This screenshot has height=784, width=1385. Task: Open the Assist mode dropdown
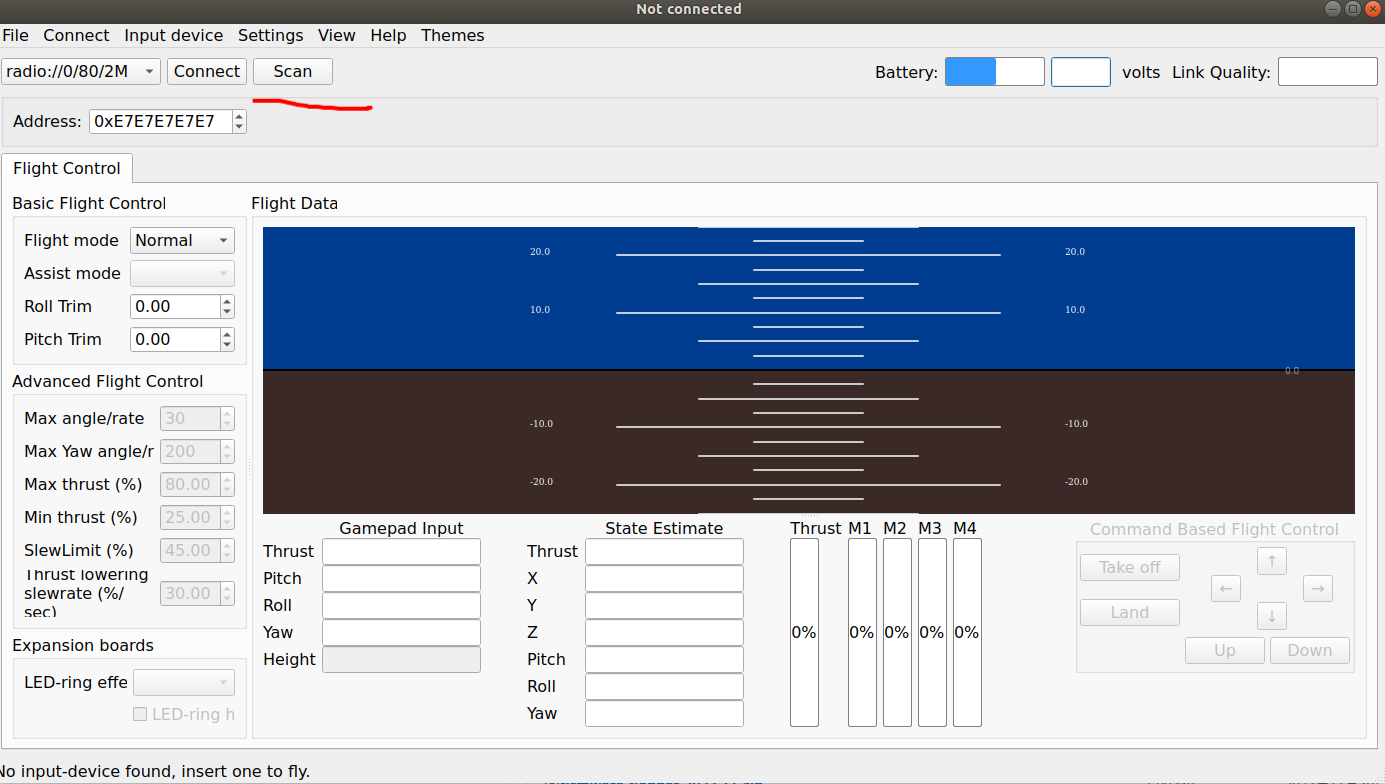click(181, 273)
